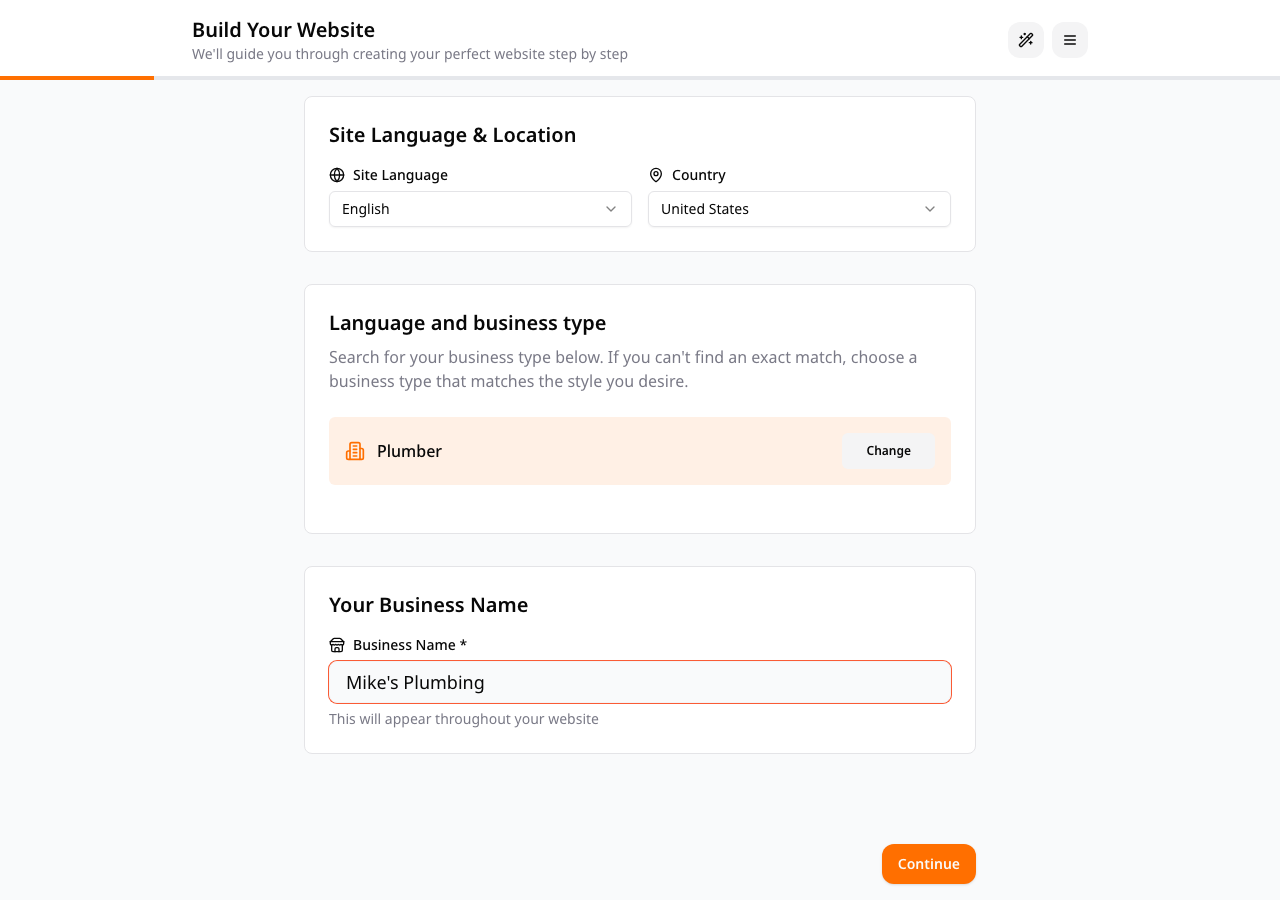The width and height of the screenshot is (1280, 900).
Task: Click the Build Your Website title
Action: click(x=284, y=30)
